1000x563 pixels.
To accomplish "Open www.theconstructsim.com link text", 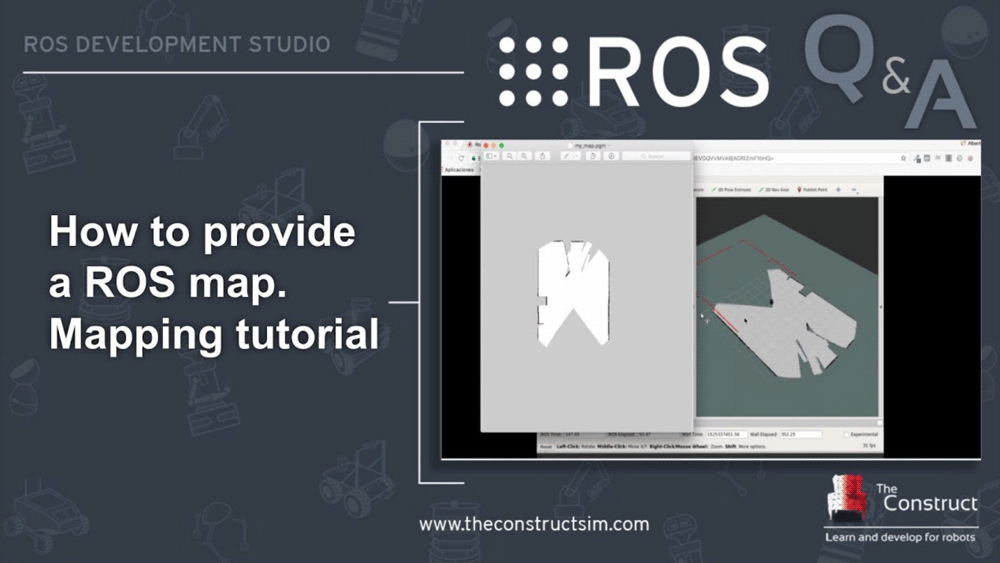I will [x=534, y=524].
